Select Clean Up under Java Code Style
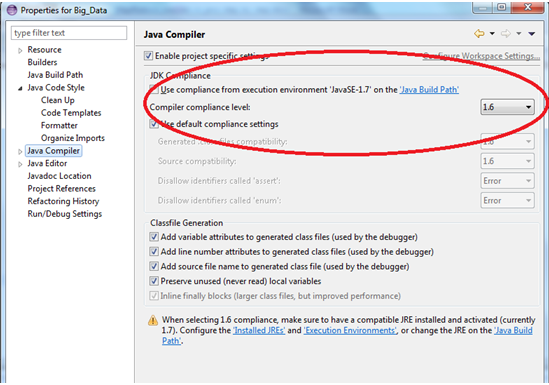Screen dimensions: 549x385 (x=58, y=100)
